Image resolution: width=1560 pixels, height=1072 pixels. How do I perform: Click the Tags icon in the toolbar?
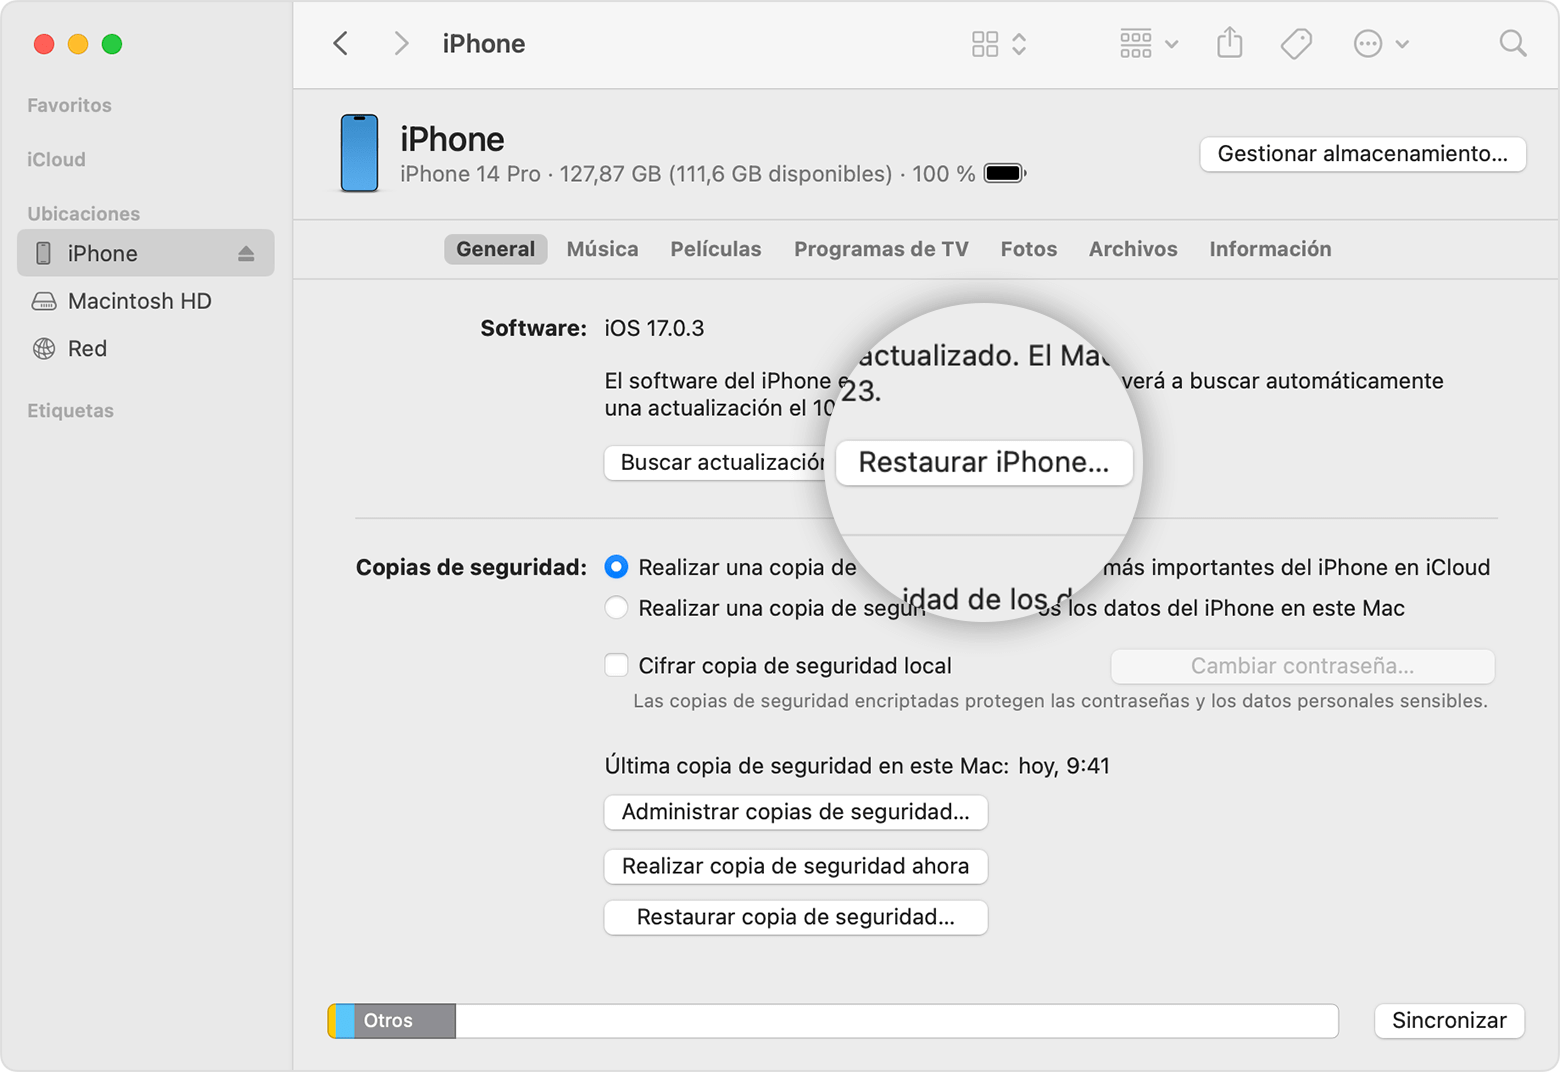coord(1295,43)
